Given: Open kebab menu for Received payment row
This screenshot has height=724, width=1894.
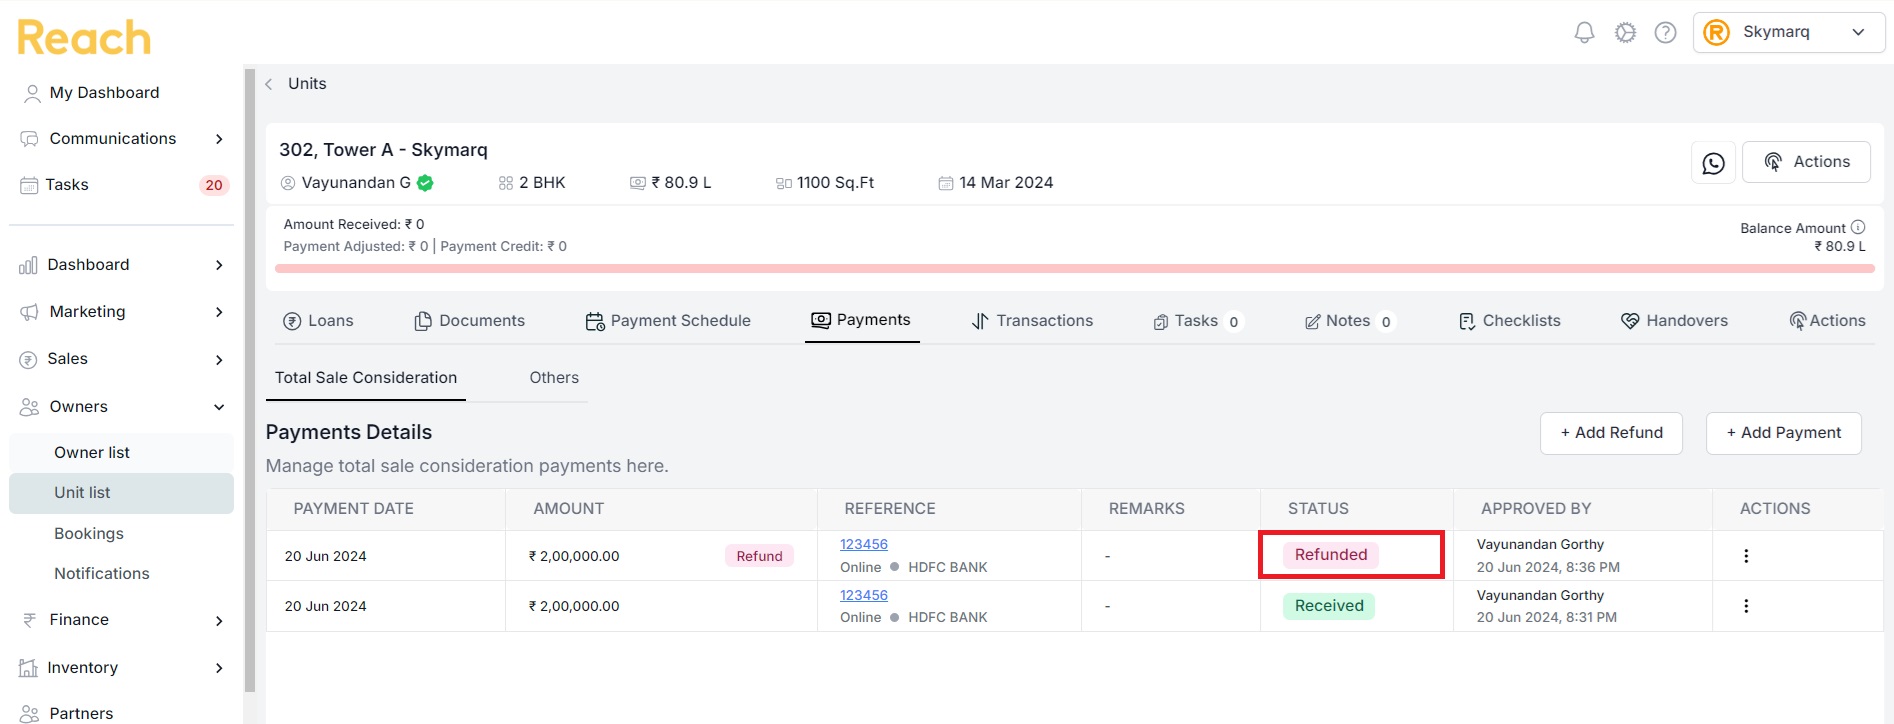Looking at the screenshot, I should (x=1746, y=606).
